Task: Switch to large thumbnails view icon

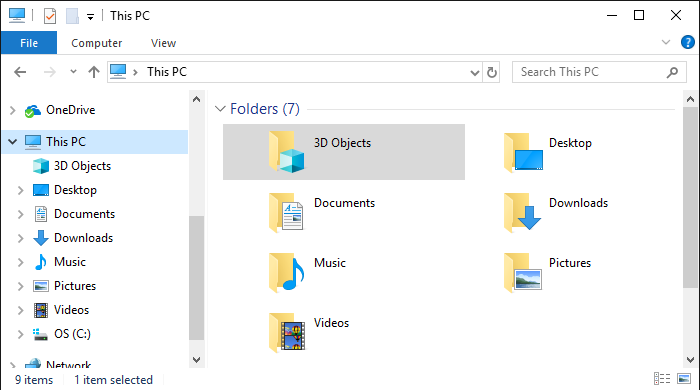Action: [684, 379]
